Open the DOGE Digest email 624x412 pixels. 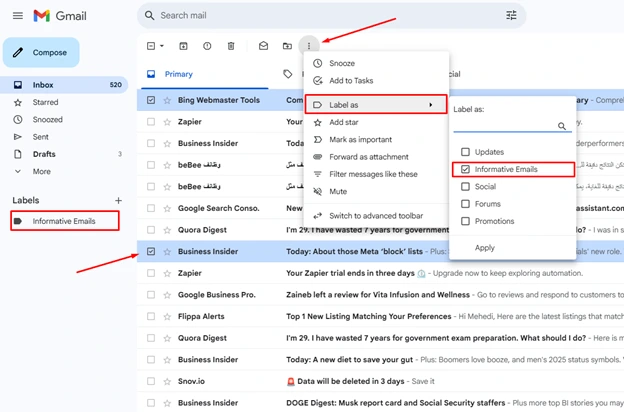[380, 403]
